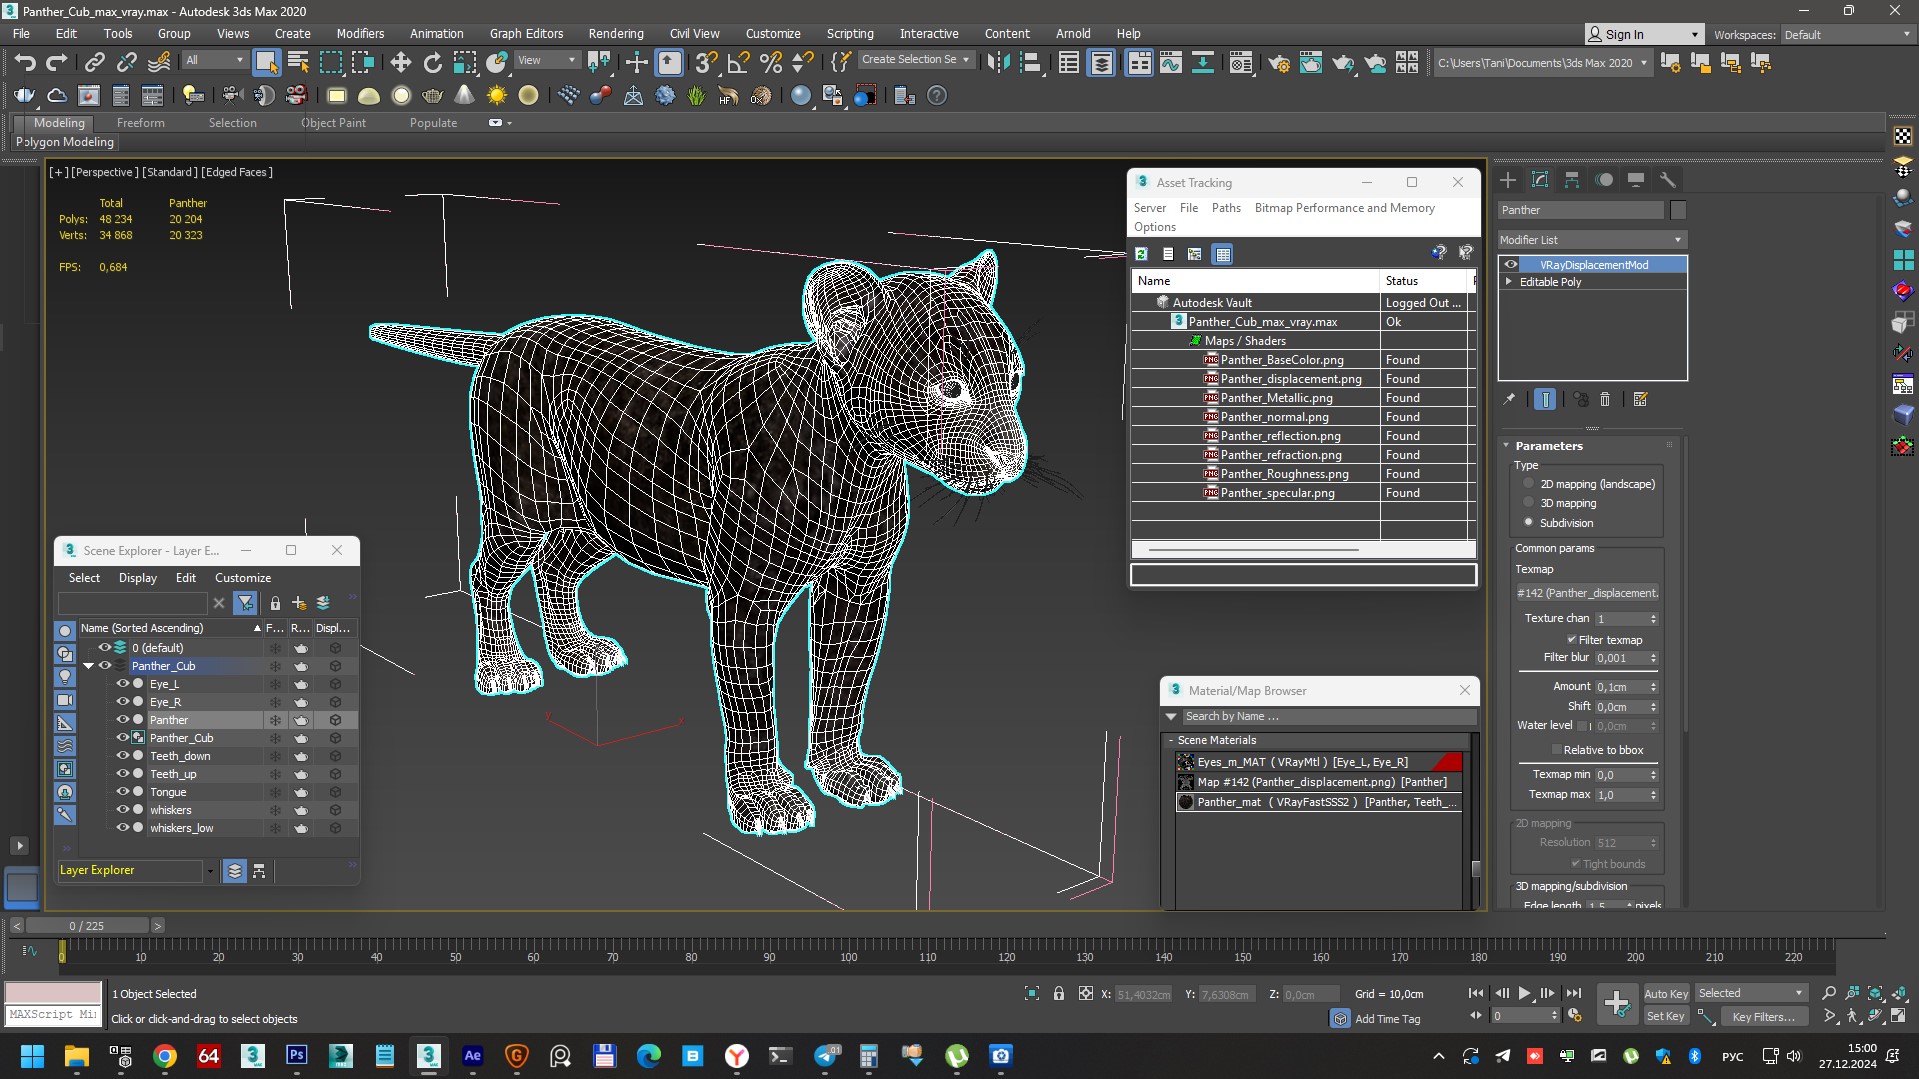This screenshot has width=1919, height=1079.
Task: Expand the Editable Poly stack entry
Action: [x=1508, y=282]
